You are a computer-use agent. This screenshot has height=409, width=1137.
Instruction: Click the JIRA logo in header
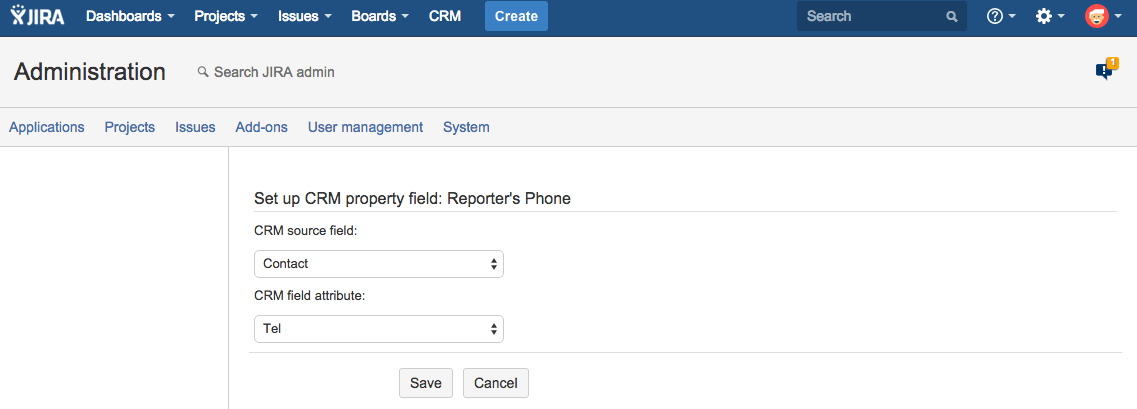pyautogui.click(x=39, y=16)
